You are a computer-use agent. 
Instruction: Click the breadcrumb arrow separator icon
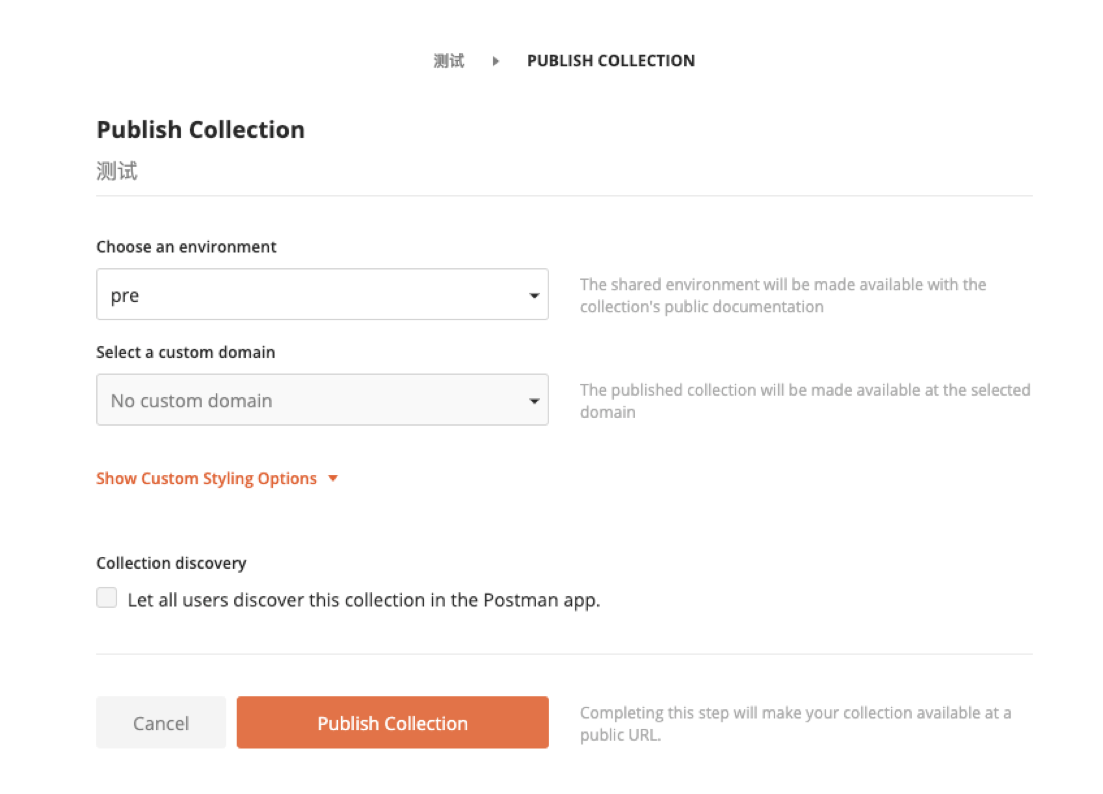point(496,61)
